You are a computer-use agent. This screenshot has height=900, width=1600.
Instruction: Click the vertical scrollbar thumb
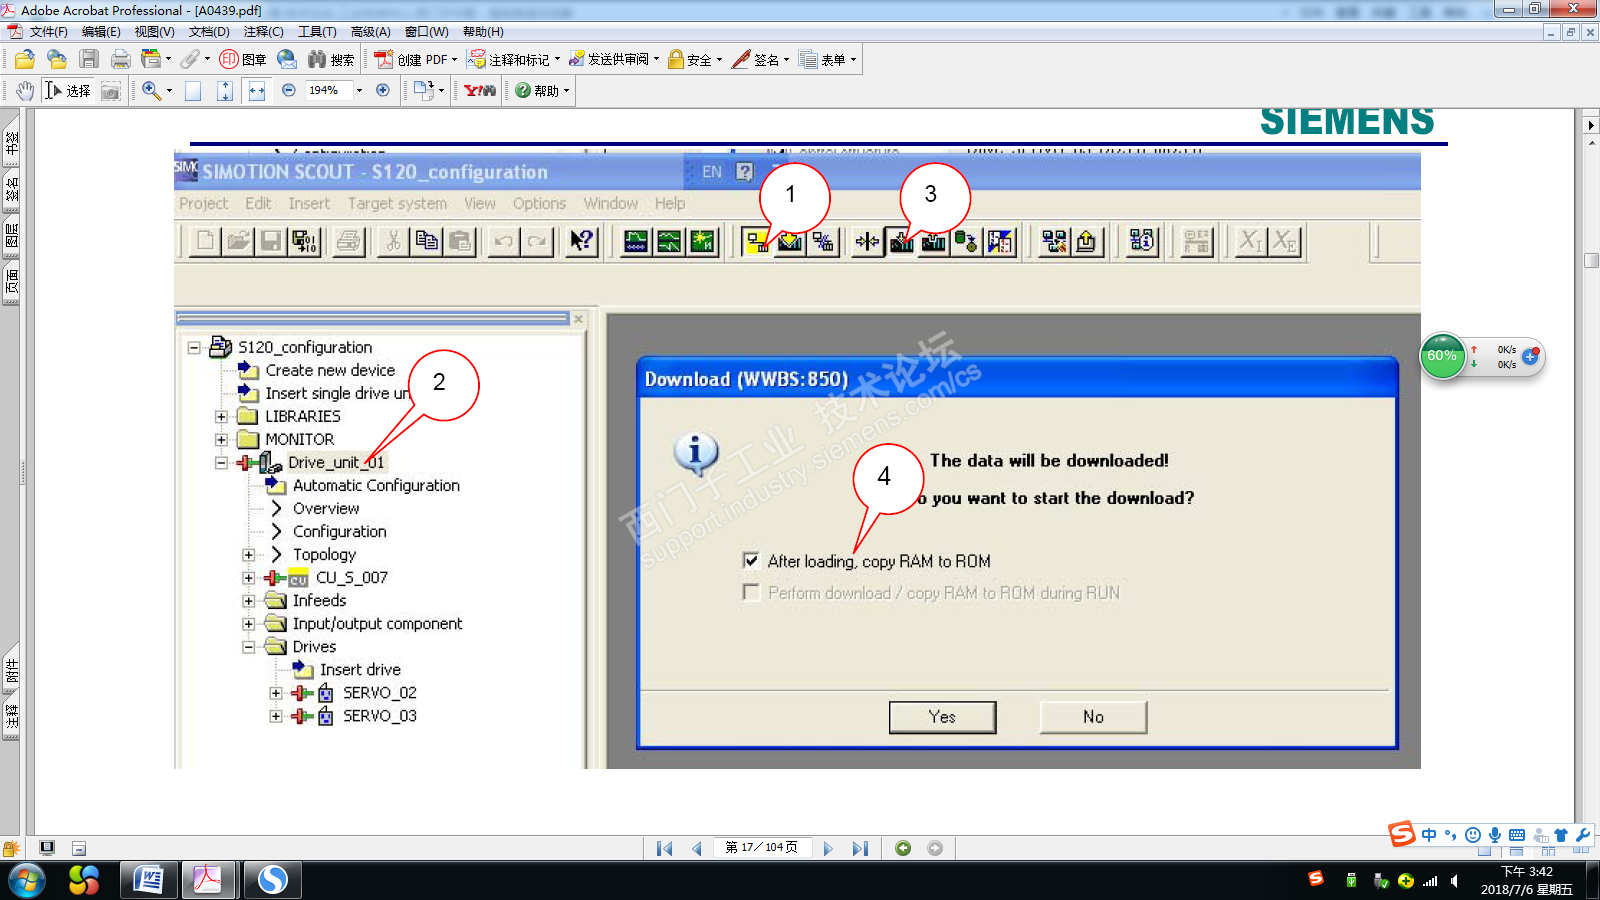[x=1591, y=261]
